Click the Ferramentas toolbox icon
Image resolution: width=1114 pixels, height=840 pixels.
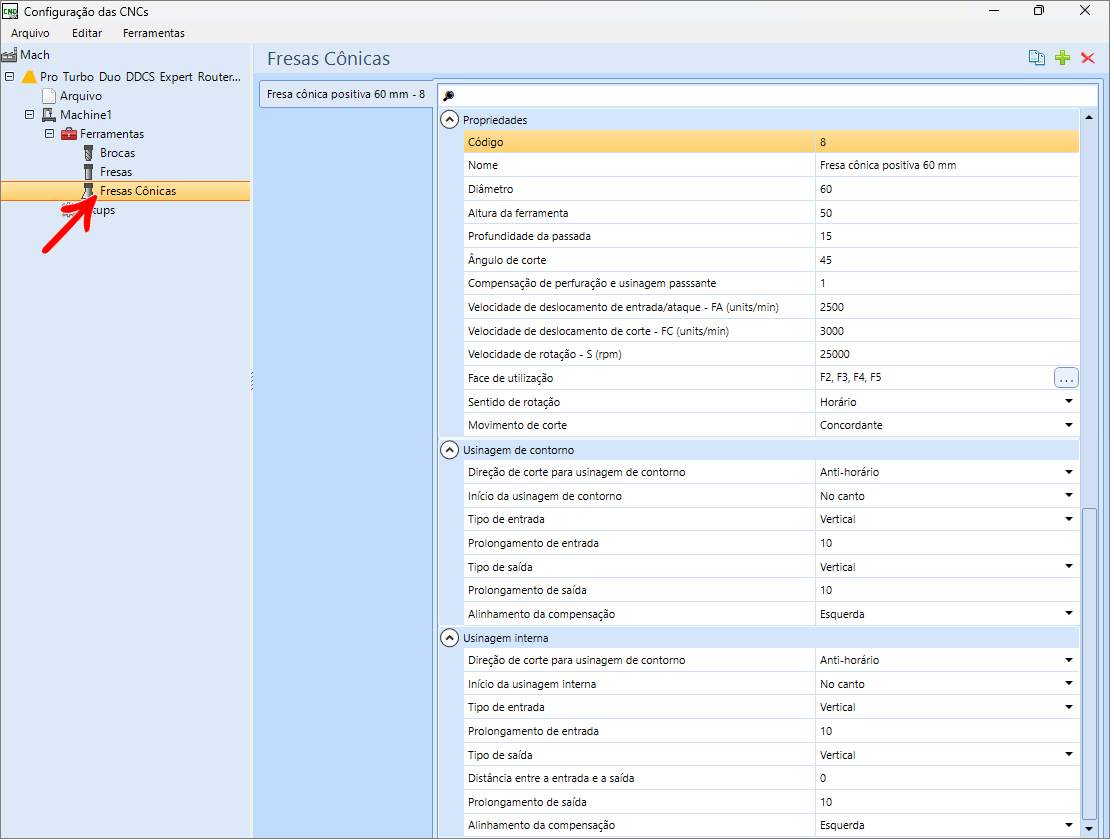pos(69,134)
